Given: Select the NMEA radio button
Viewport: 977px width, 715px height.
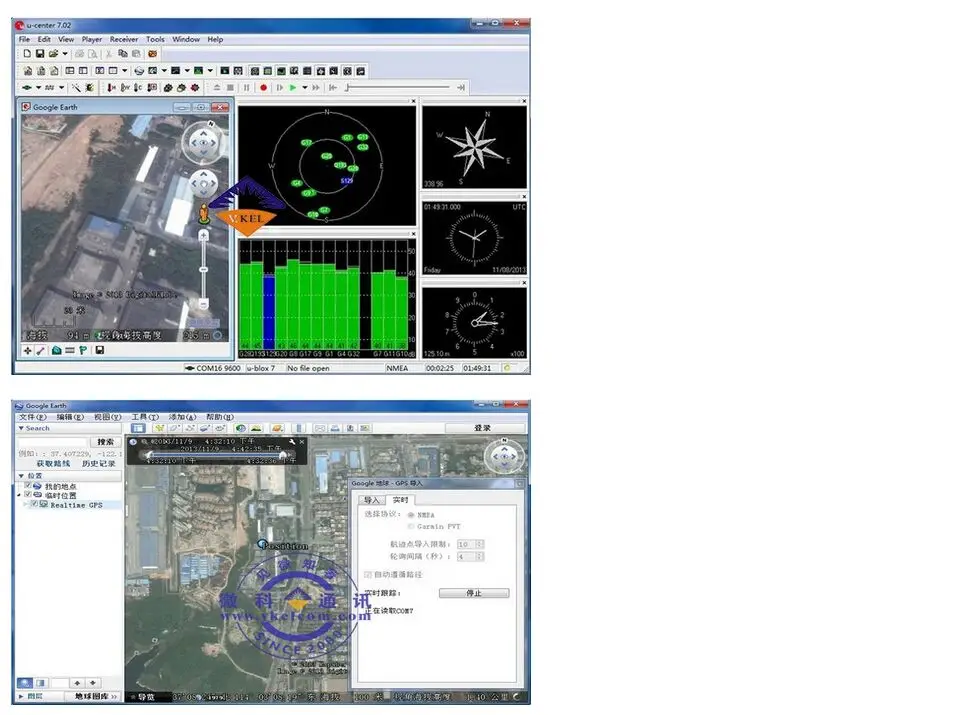Looking at the screenshot, I should click(411, 515).
